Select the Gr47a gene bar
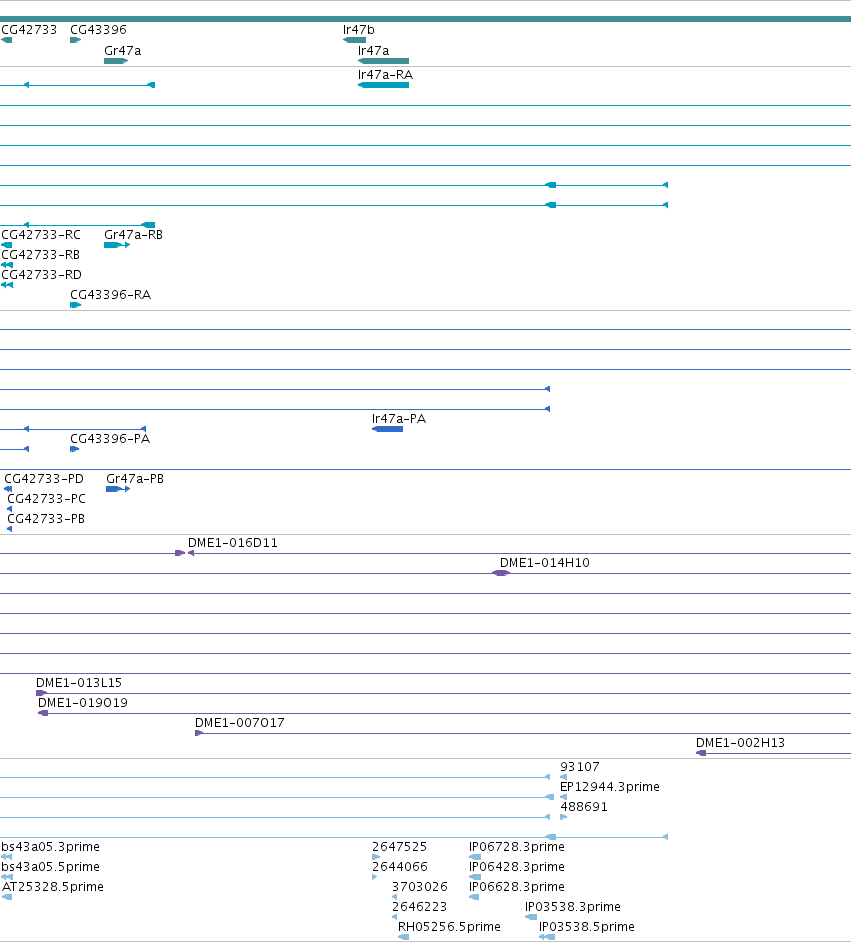The image size is (851, 942). click(116, 61)
